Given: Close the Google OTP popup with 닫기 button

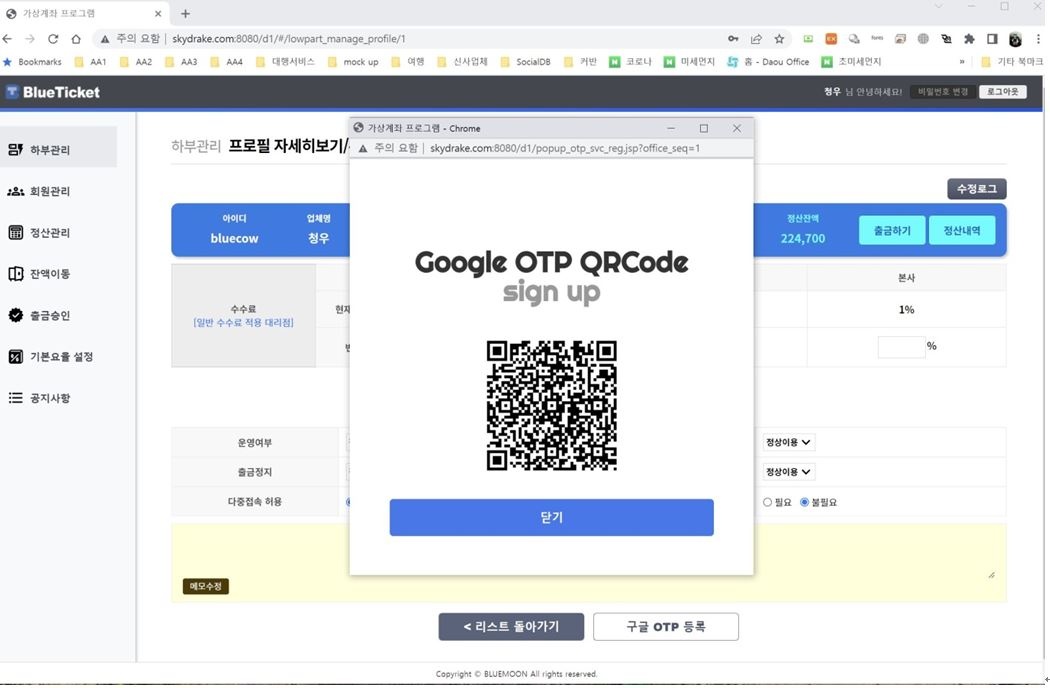Looking at the screenshot, I should (551, 517).
